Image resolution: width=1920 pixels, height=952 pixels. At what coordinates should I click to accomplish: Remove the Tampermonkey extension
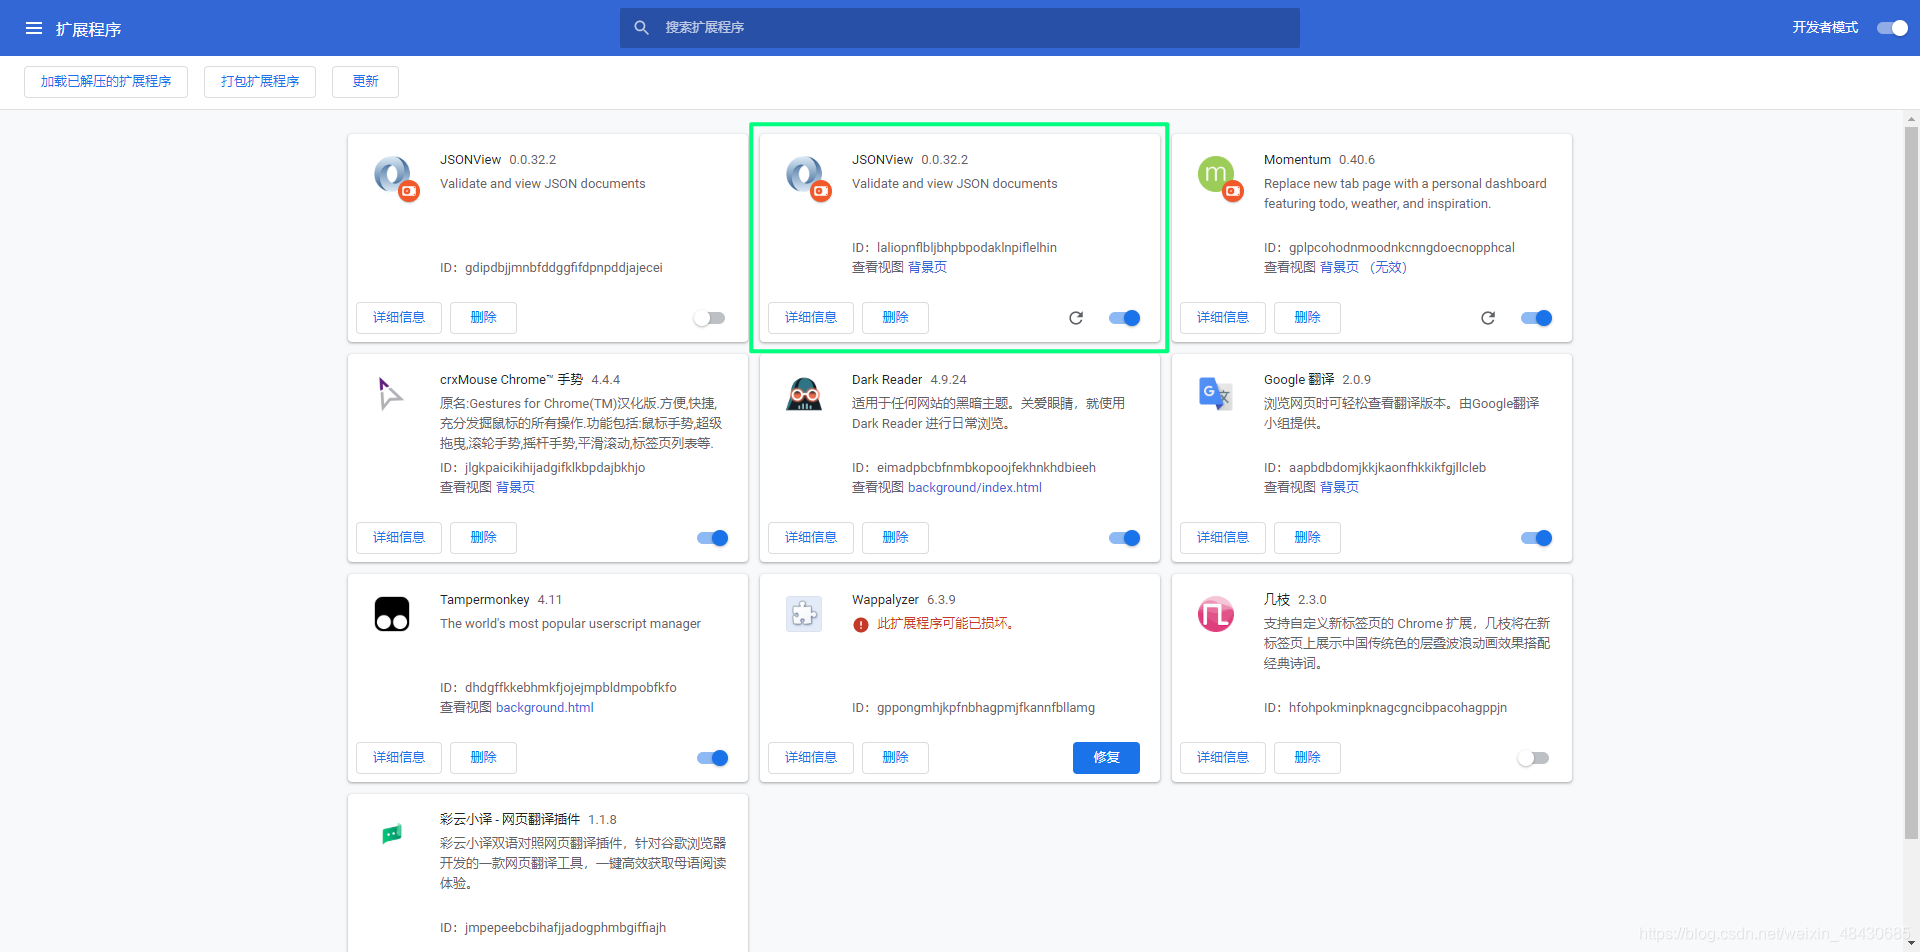point(483,758)
